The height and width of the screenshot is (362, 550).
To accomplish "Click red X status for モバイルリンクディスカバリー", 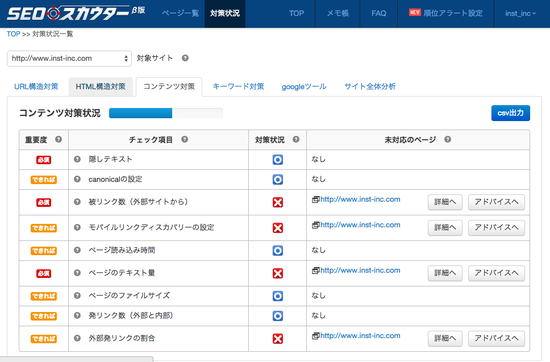I will 277,228.
